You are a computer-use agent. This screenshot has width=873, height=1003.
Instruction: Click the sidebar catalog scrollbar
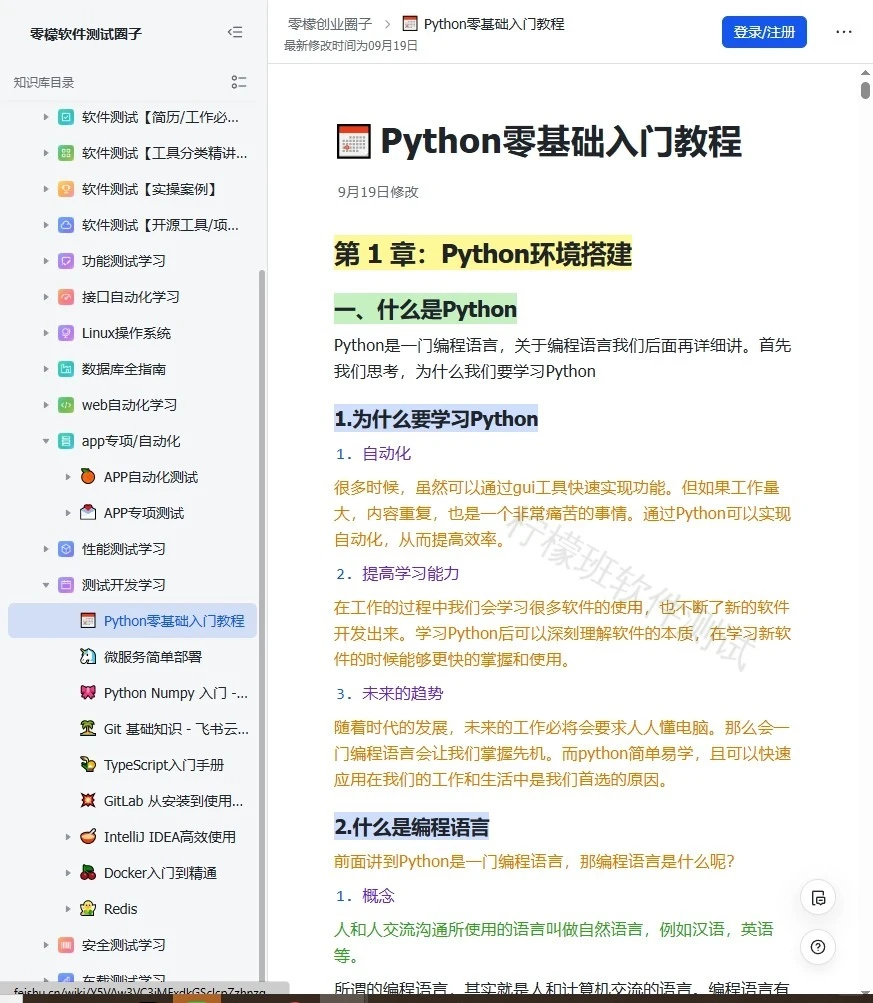[262, 624]
